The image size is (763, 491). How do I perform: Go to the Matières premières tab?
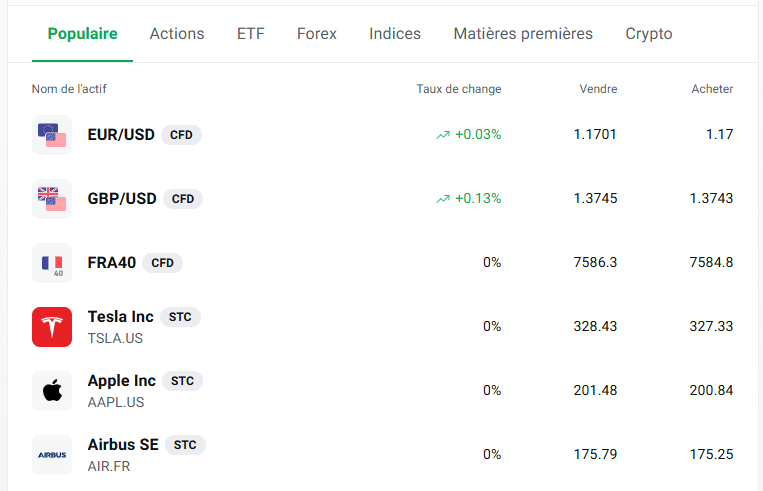[523, 34]
